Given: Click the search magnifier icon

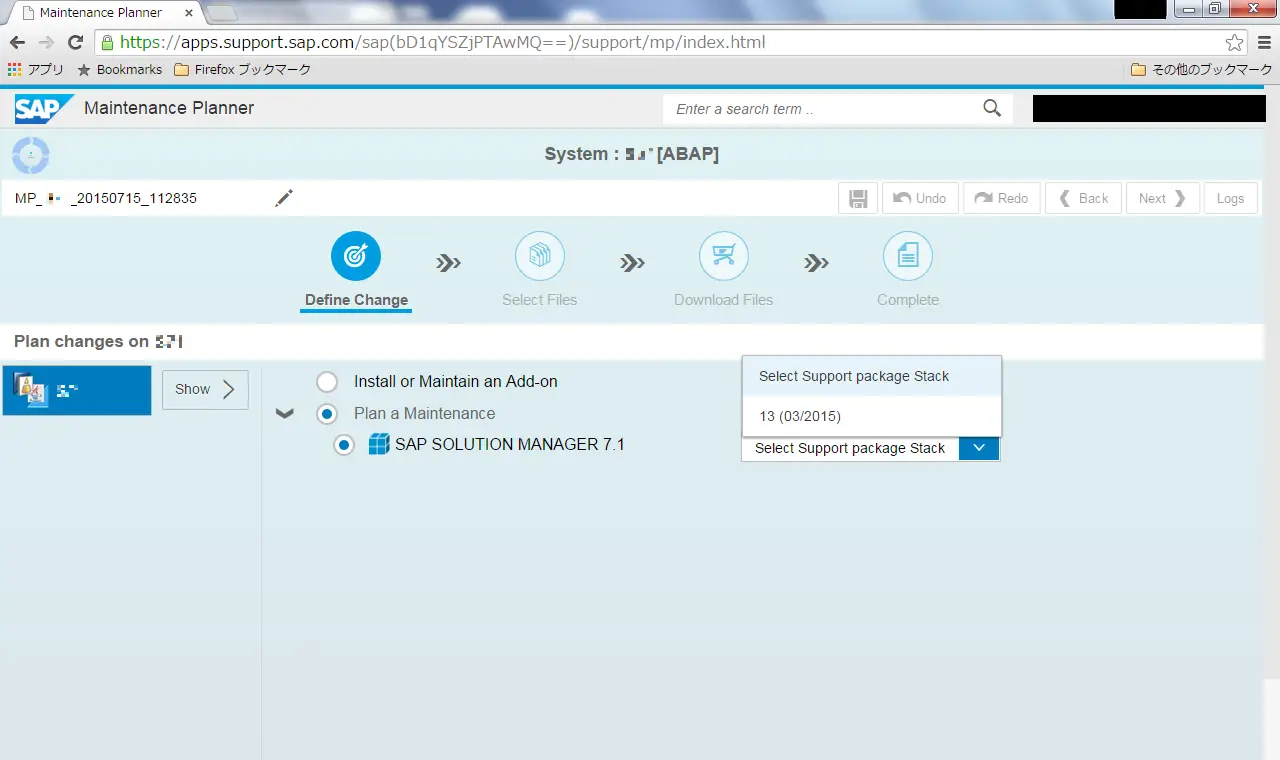Looking at the screenshot, I should [x=992, y=109].
